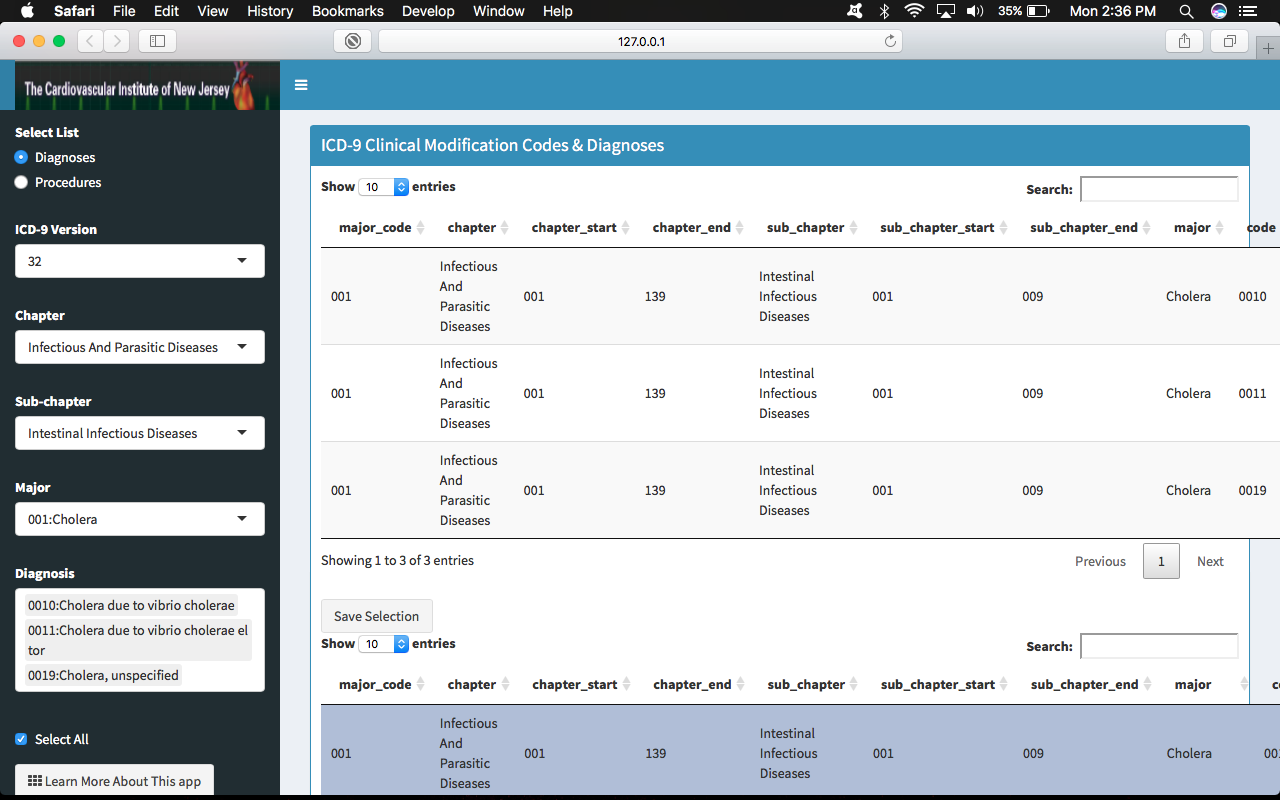Viewport: 1280px width, 800px height.
Task: Expand the Chapter dropdown
Action: (140, 347)
